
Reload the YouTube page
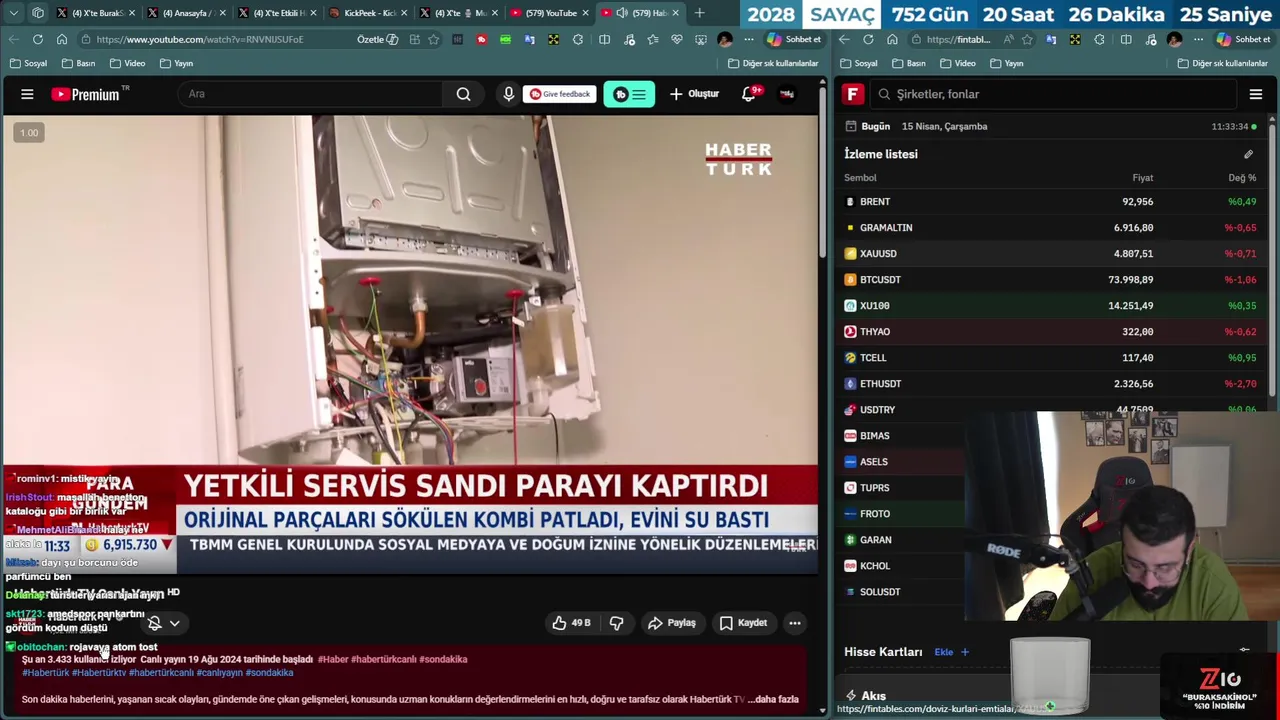pos(38,39)
